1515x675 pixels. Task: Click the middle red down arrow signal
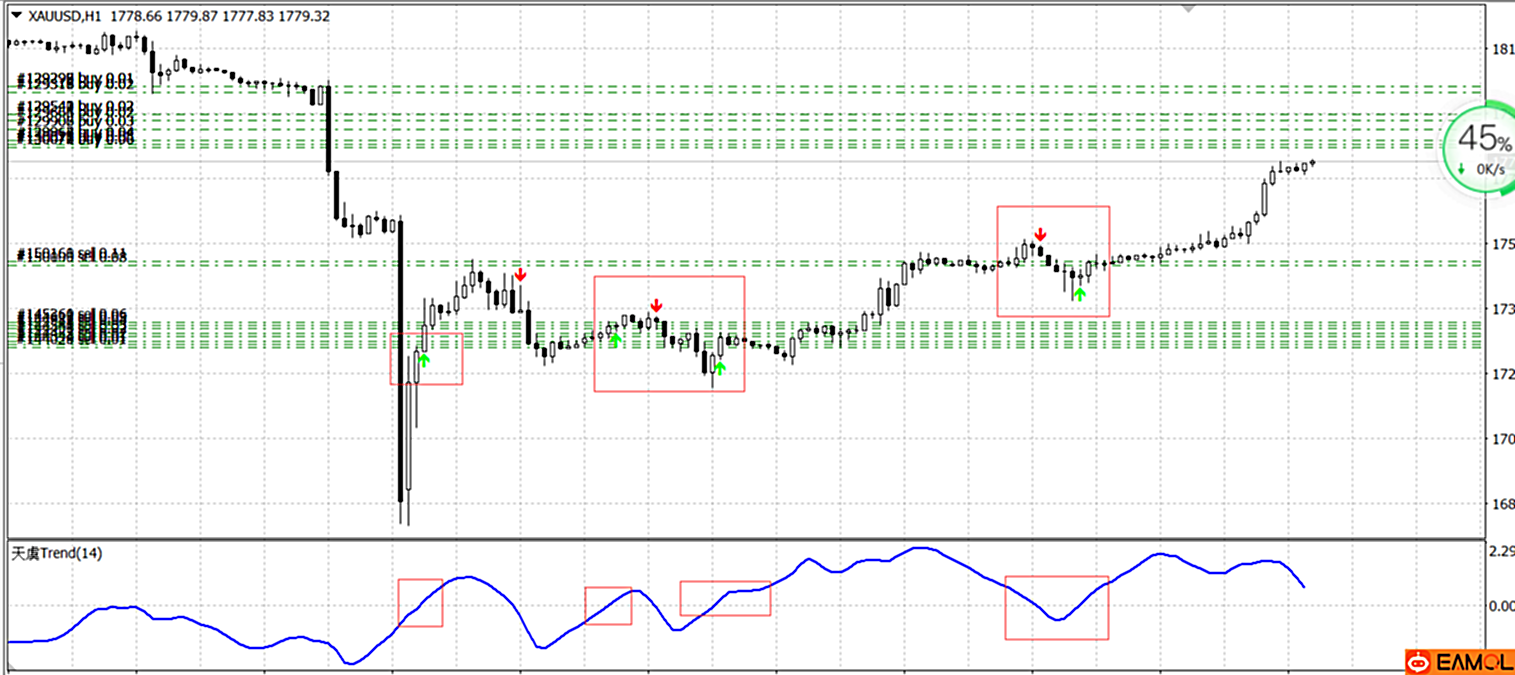656,306
